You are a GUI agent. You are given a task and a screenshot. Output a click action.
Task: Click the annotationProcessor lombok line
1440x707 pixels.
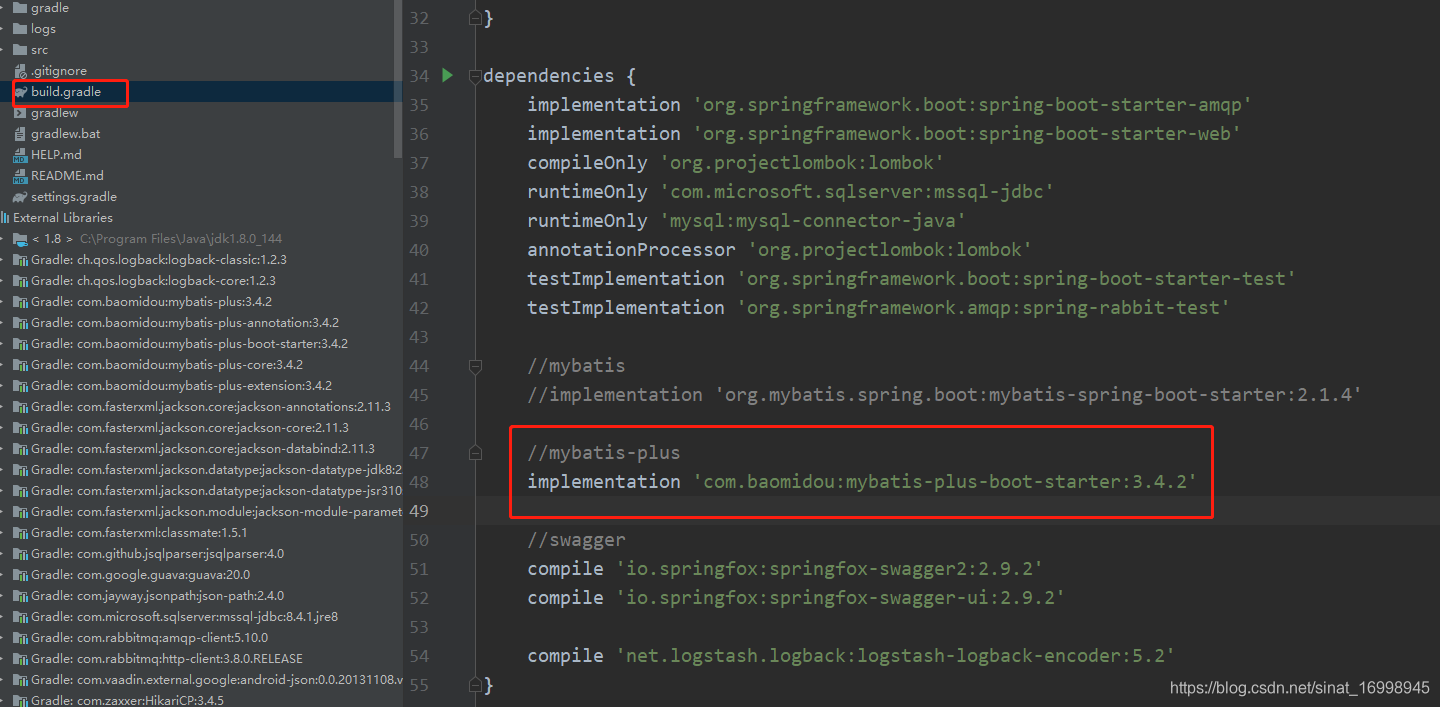coord(781,250)
